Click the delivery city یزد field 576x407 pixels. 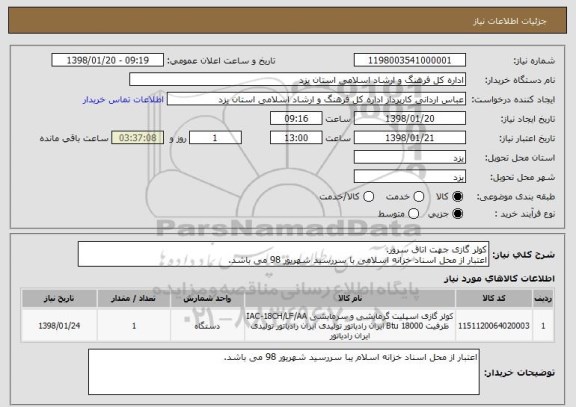click(410, 177)
